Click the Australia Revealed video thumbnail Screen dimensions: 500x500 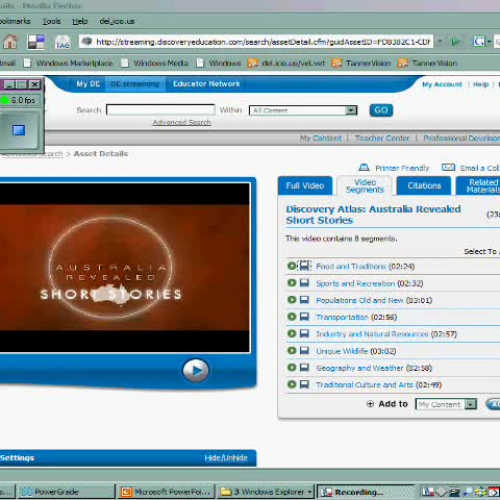click(125, 267)
